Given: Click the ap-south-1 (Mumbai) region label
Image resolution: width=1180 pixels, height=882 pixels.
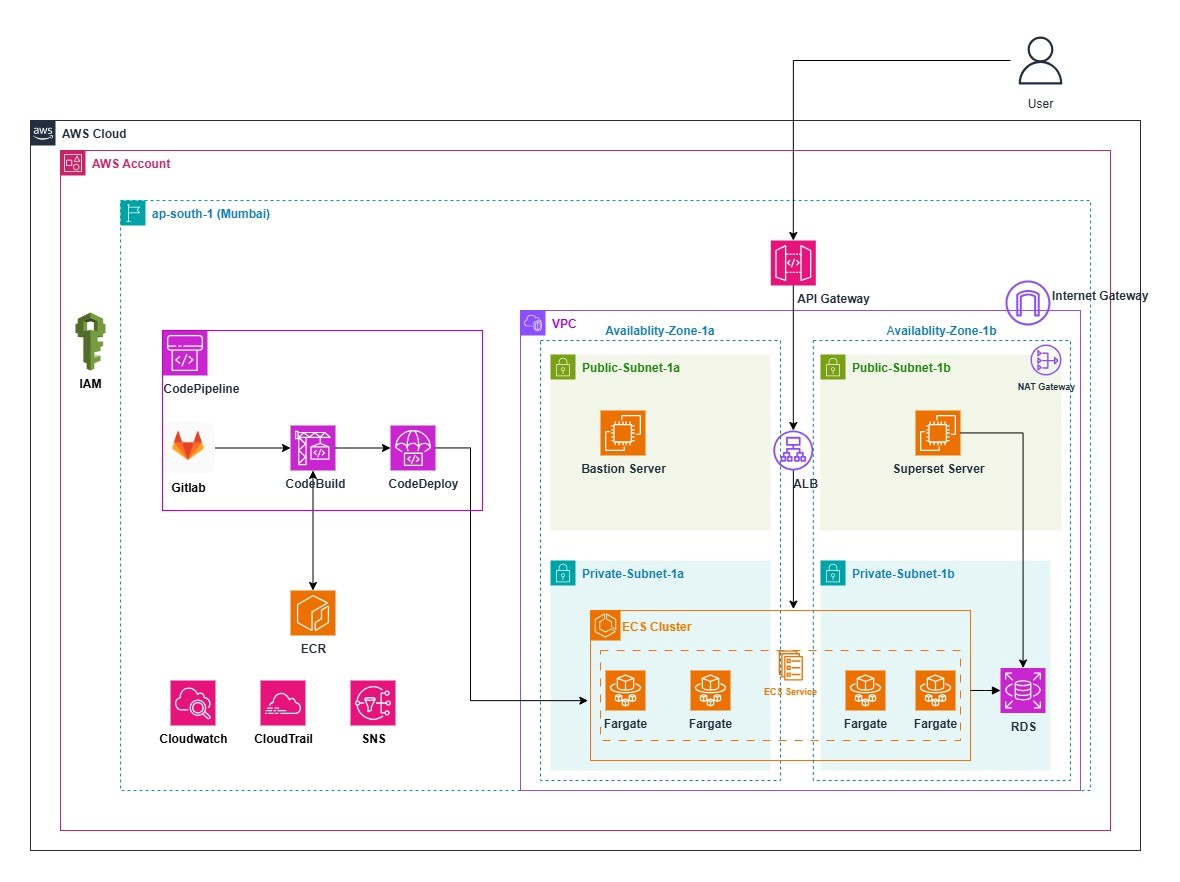Looking at the screenshot, I should point(210,214).
